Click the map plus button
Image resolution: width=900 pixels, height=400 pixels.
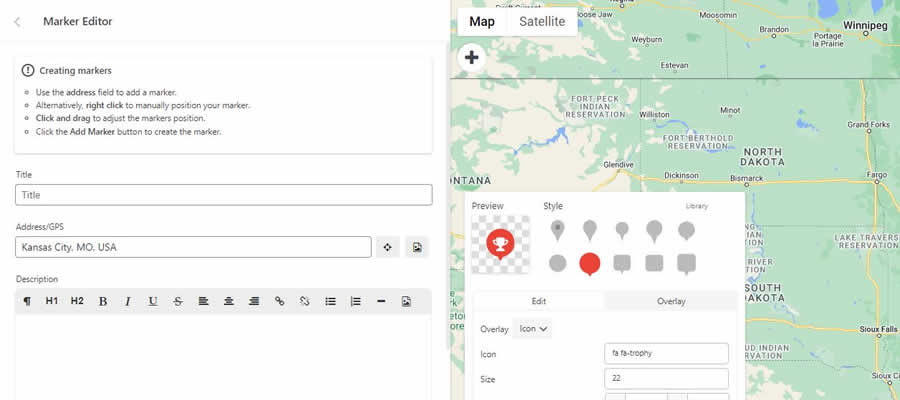(472, 57)
